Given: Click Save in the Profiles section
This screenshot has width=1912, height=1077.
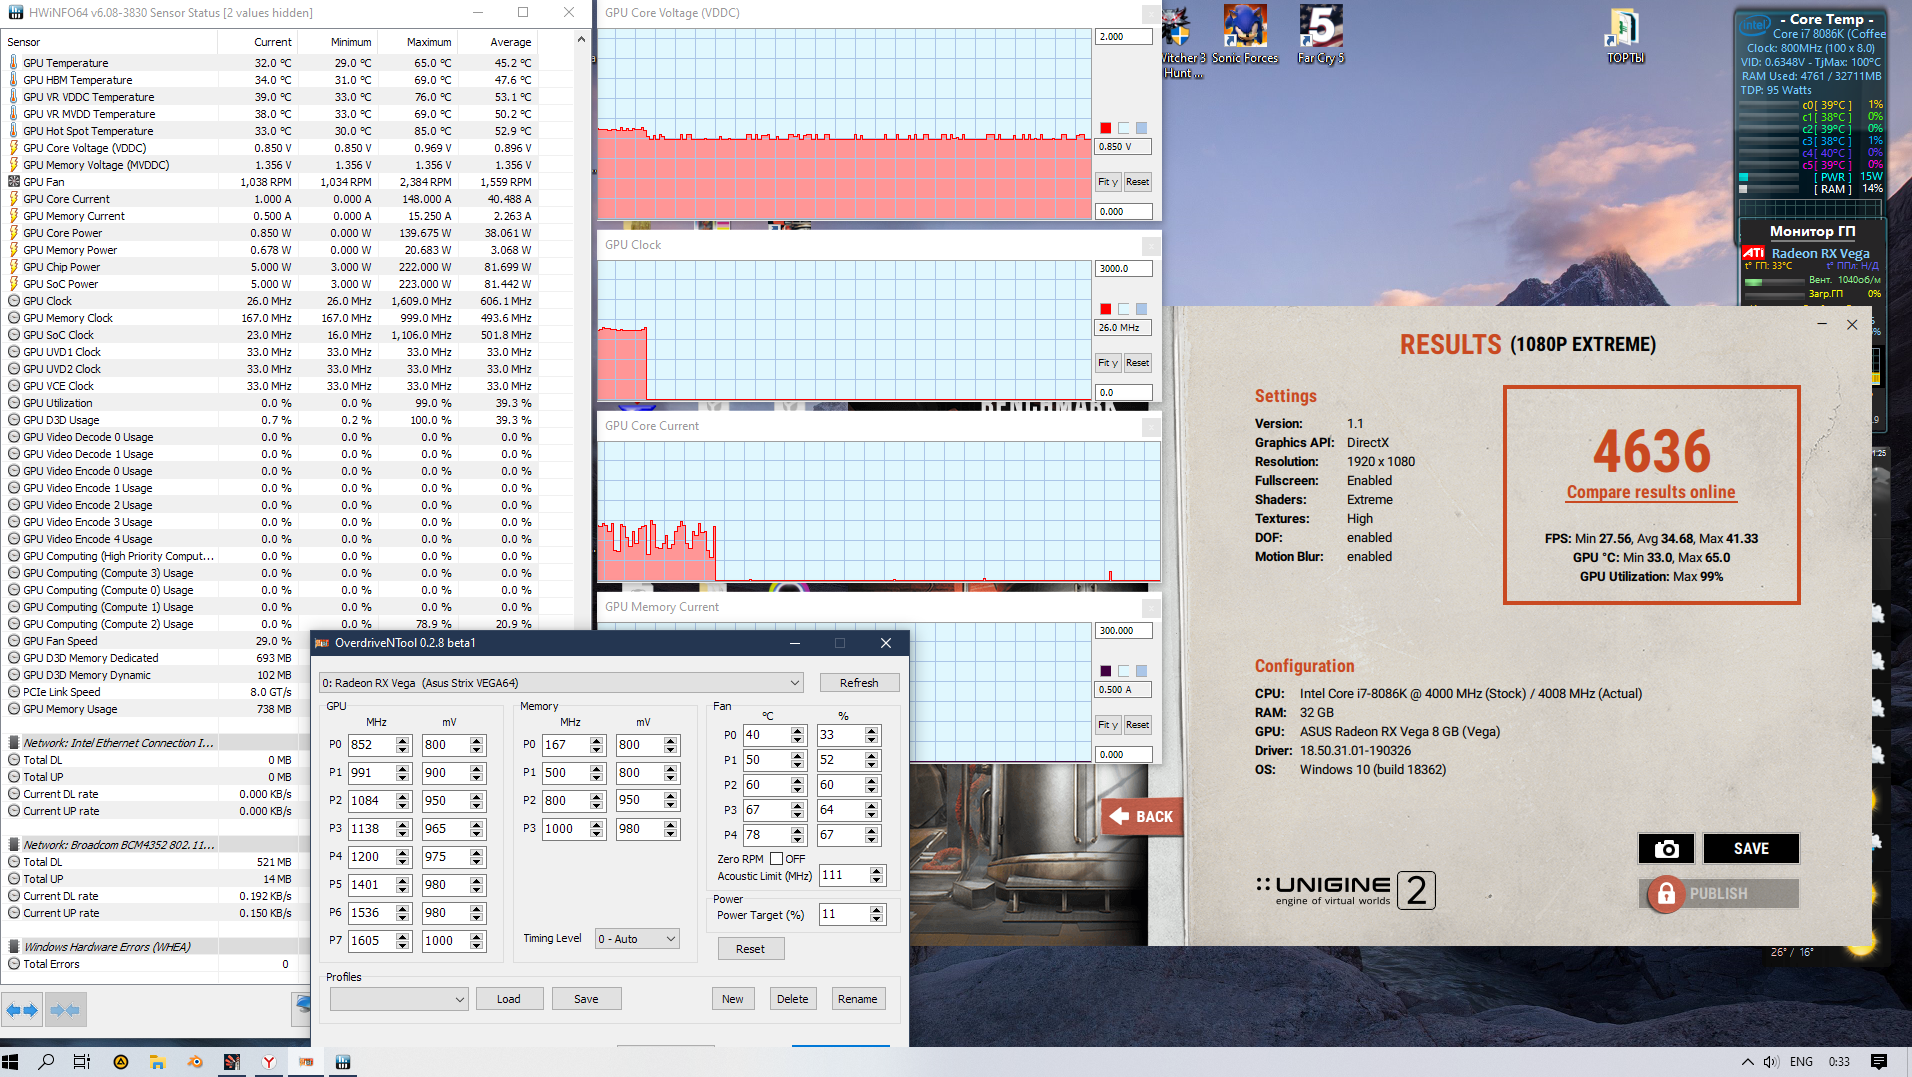Looking at the screenshot, I should coord(586,999).
